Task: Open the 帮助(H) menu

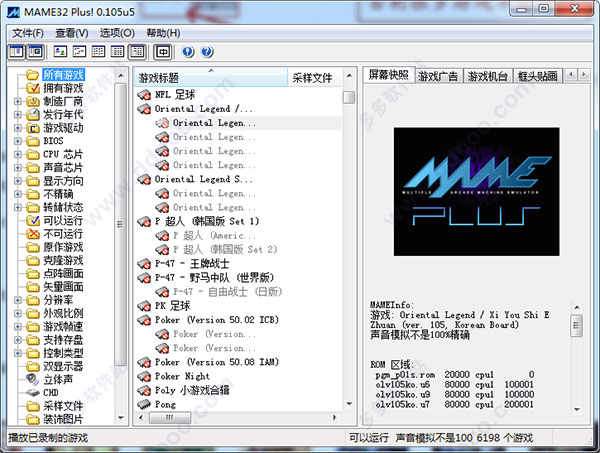Action: [x=163, y=33]
